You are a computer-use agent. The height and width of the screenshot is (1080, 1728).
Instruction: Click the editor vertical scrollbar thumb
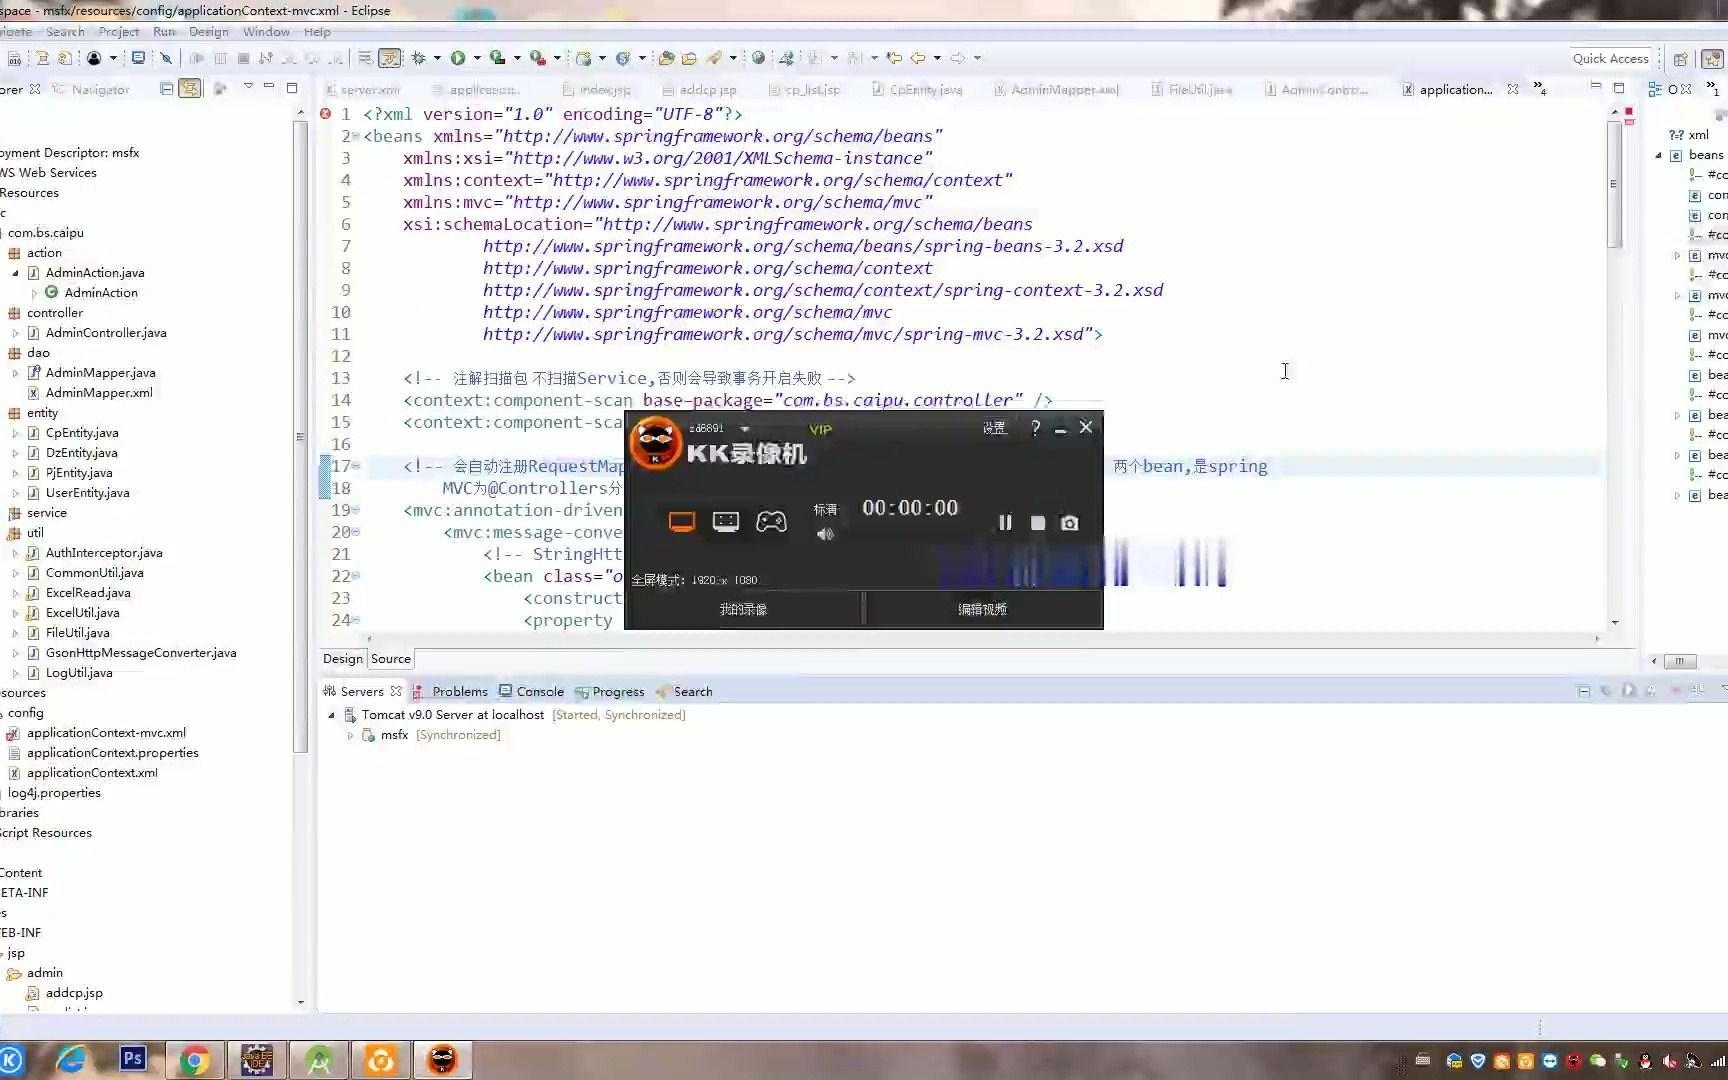tap(1614, 185)
